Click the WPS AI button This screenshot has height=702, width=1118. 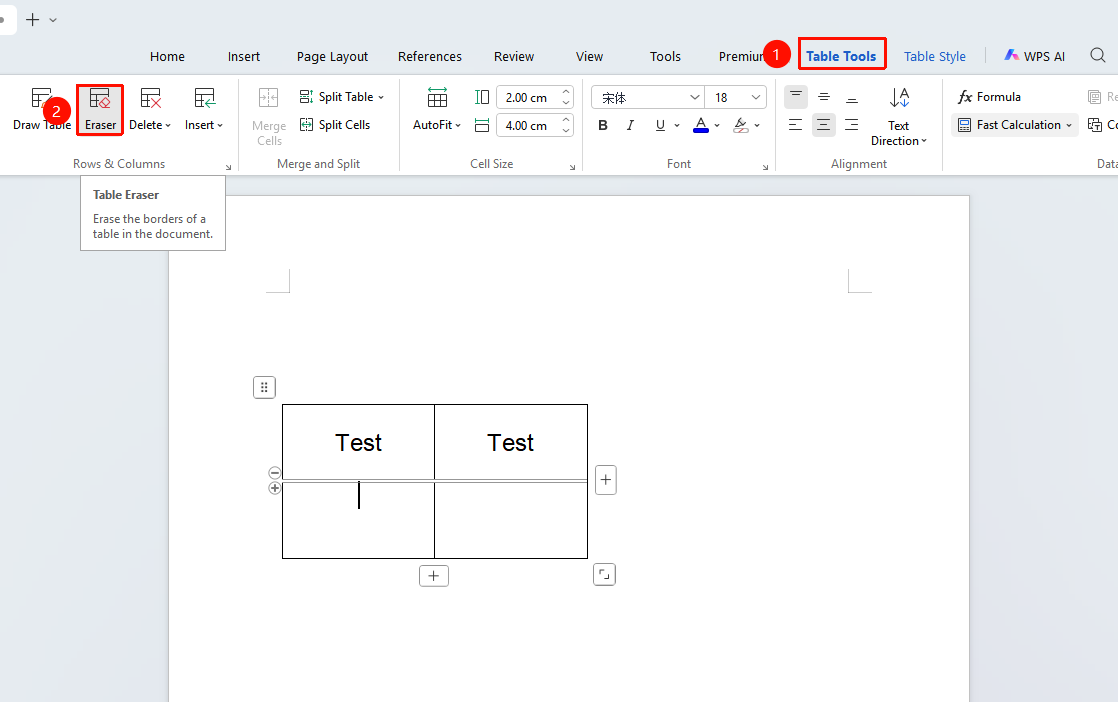pos(1035,56)
